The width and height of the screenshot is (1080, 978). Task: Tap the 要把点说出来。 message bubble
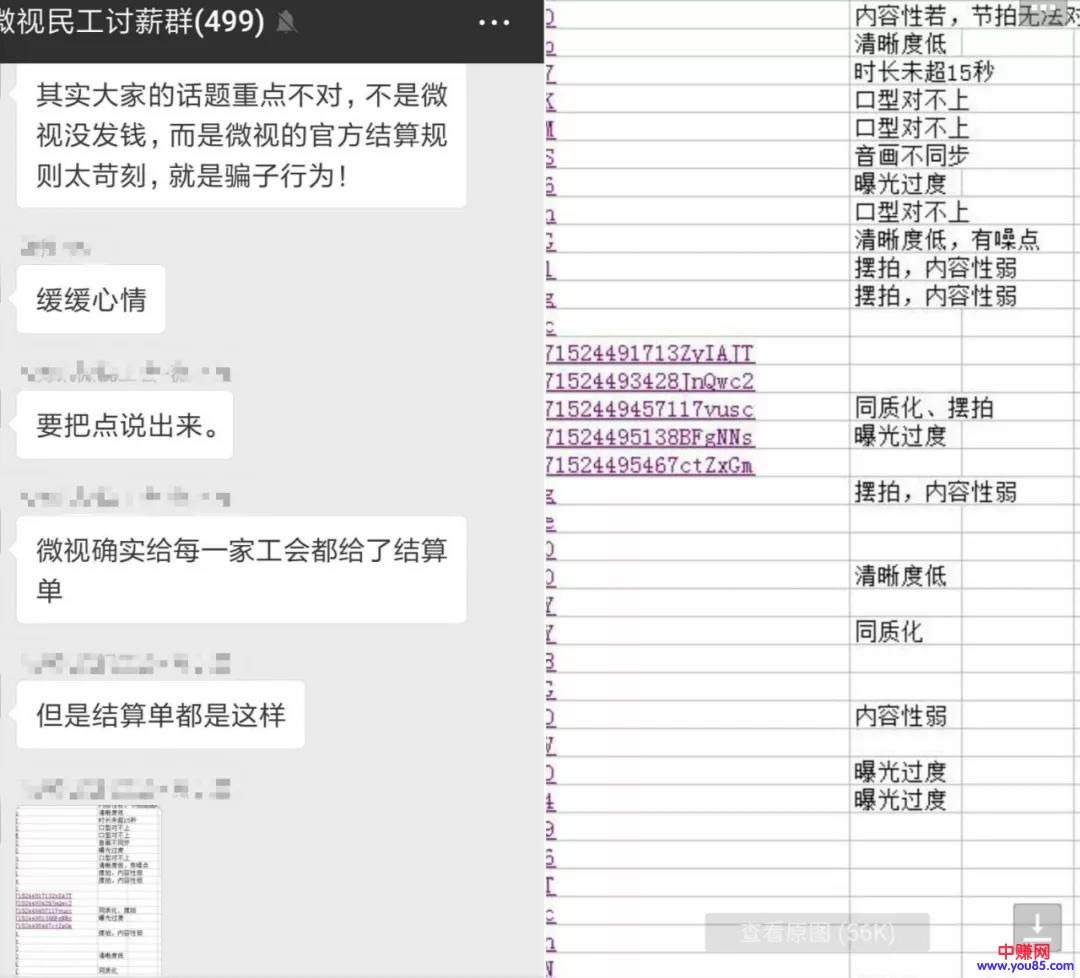pyautogui.click(x=125, y=425)
